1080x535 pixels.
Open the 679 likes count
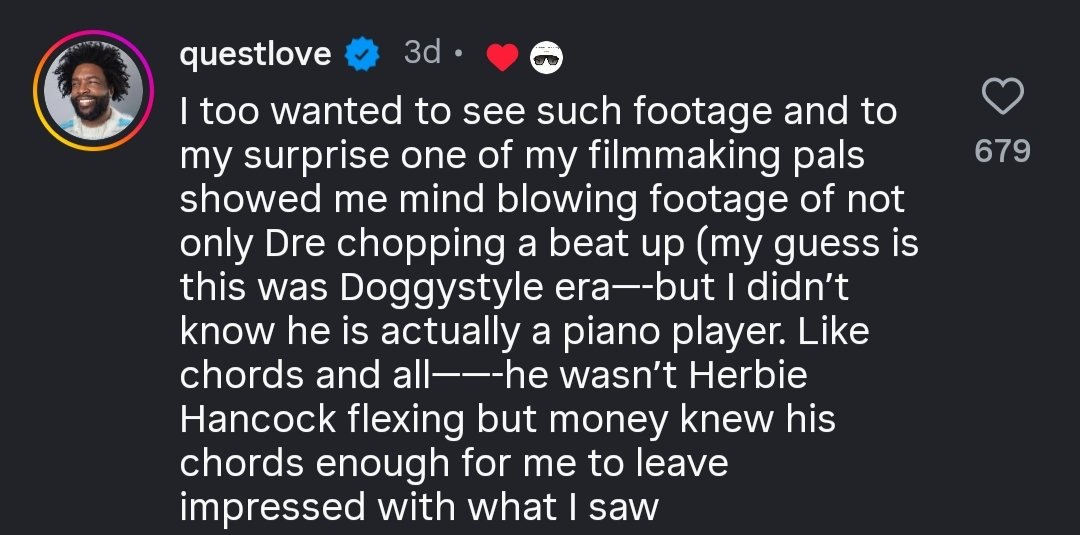1003,151
